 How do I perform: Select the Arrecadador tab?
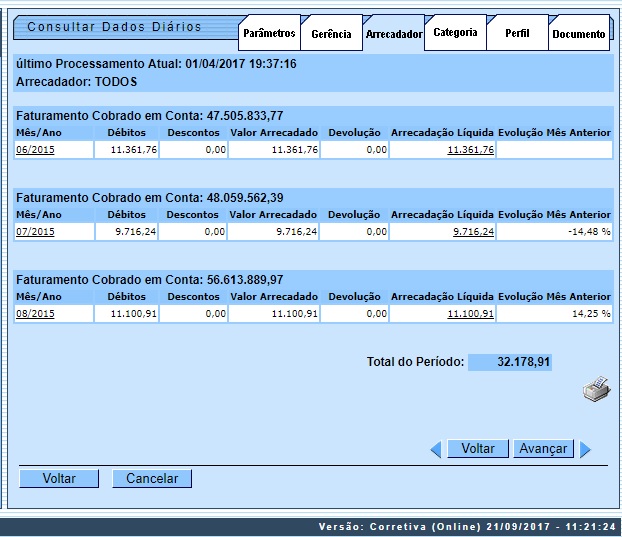(393, 34)
